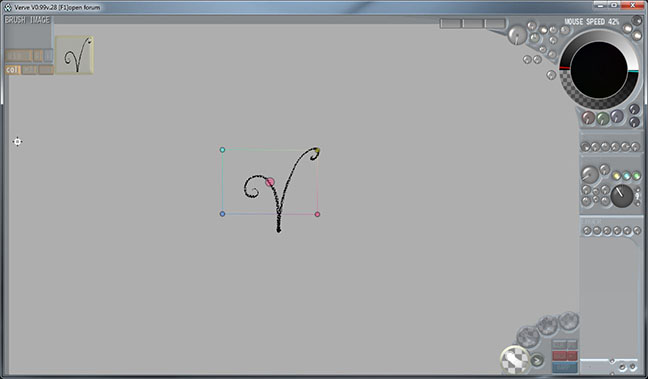
Task: Select the pink circle on the stroke
Action: click(270, 182)
